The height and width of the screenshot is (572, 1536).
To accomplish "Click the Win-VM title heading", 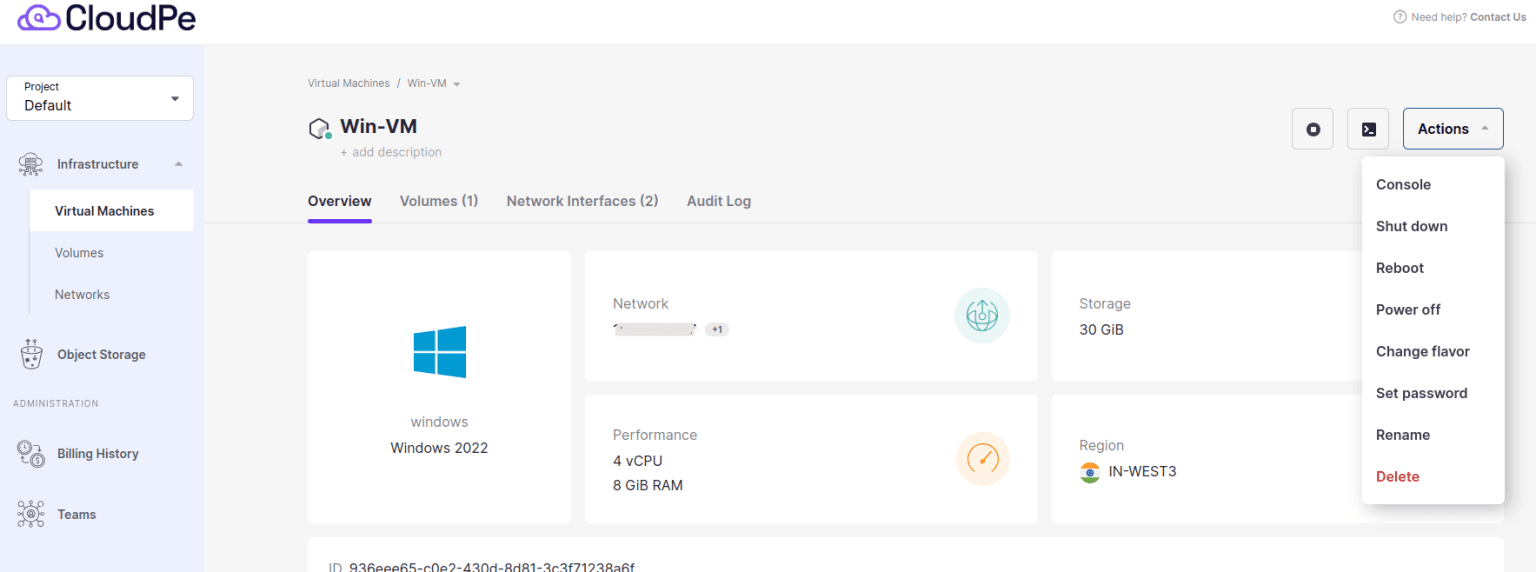I will 379,127.
